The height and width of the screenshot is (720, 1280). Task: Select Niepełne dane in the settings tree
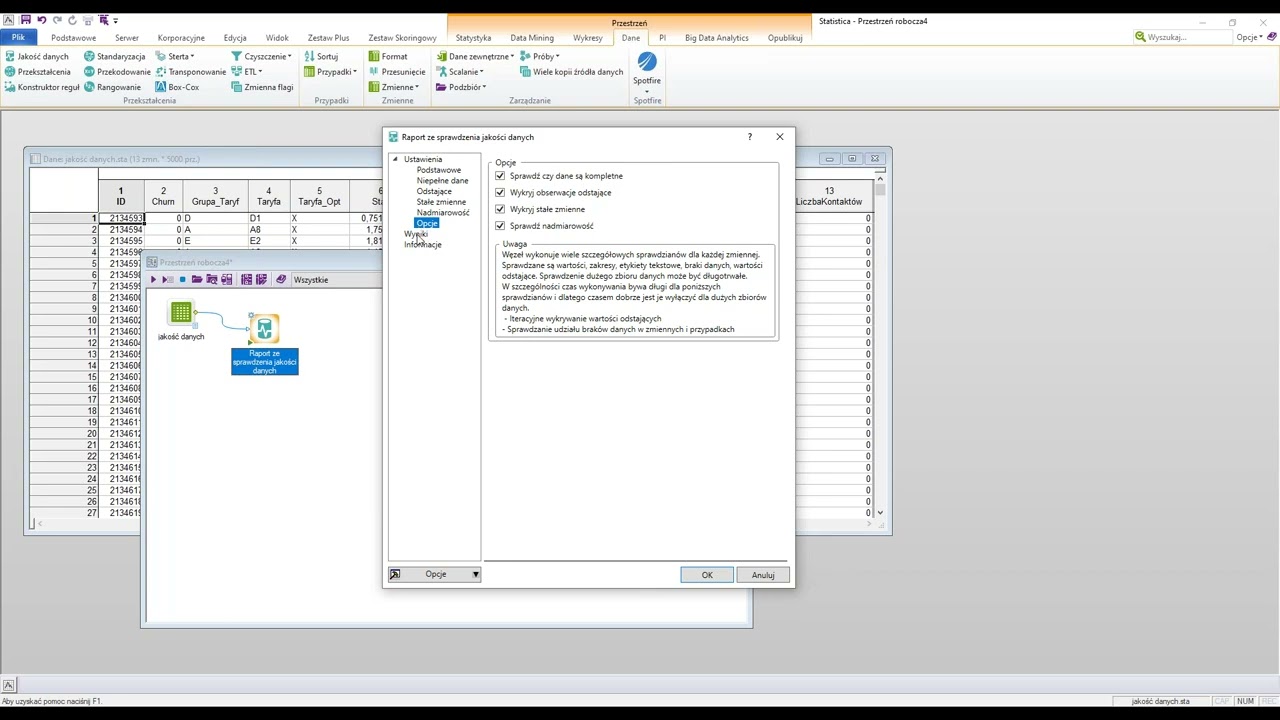coord(442,181)
